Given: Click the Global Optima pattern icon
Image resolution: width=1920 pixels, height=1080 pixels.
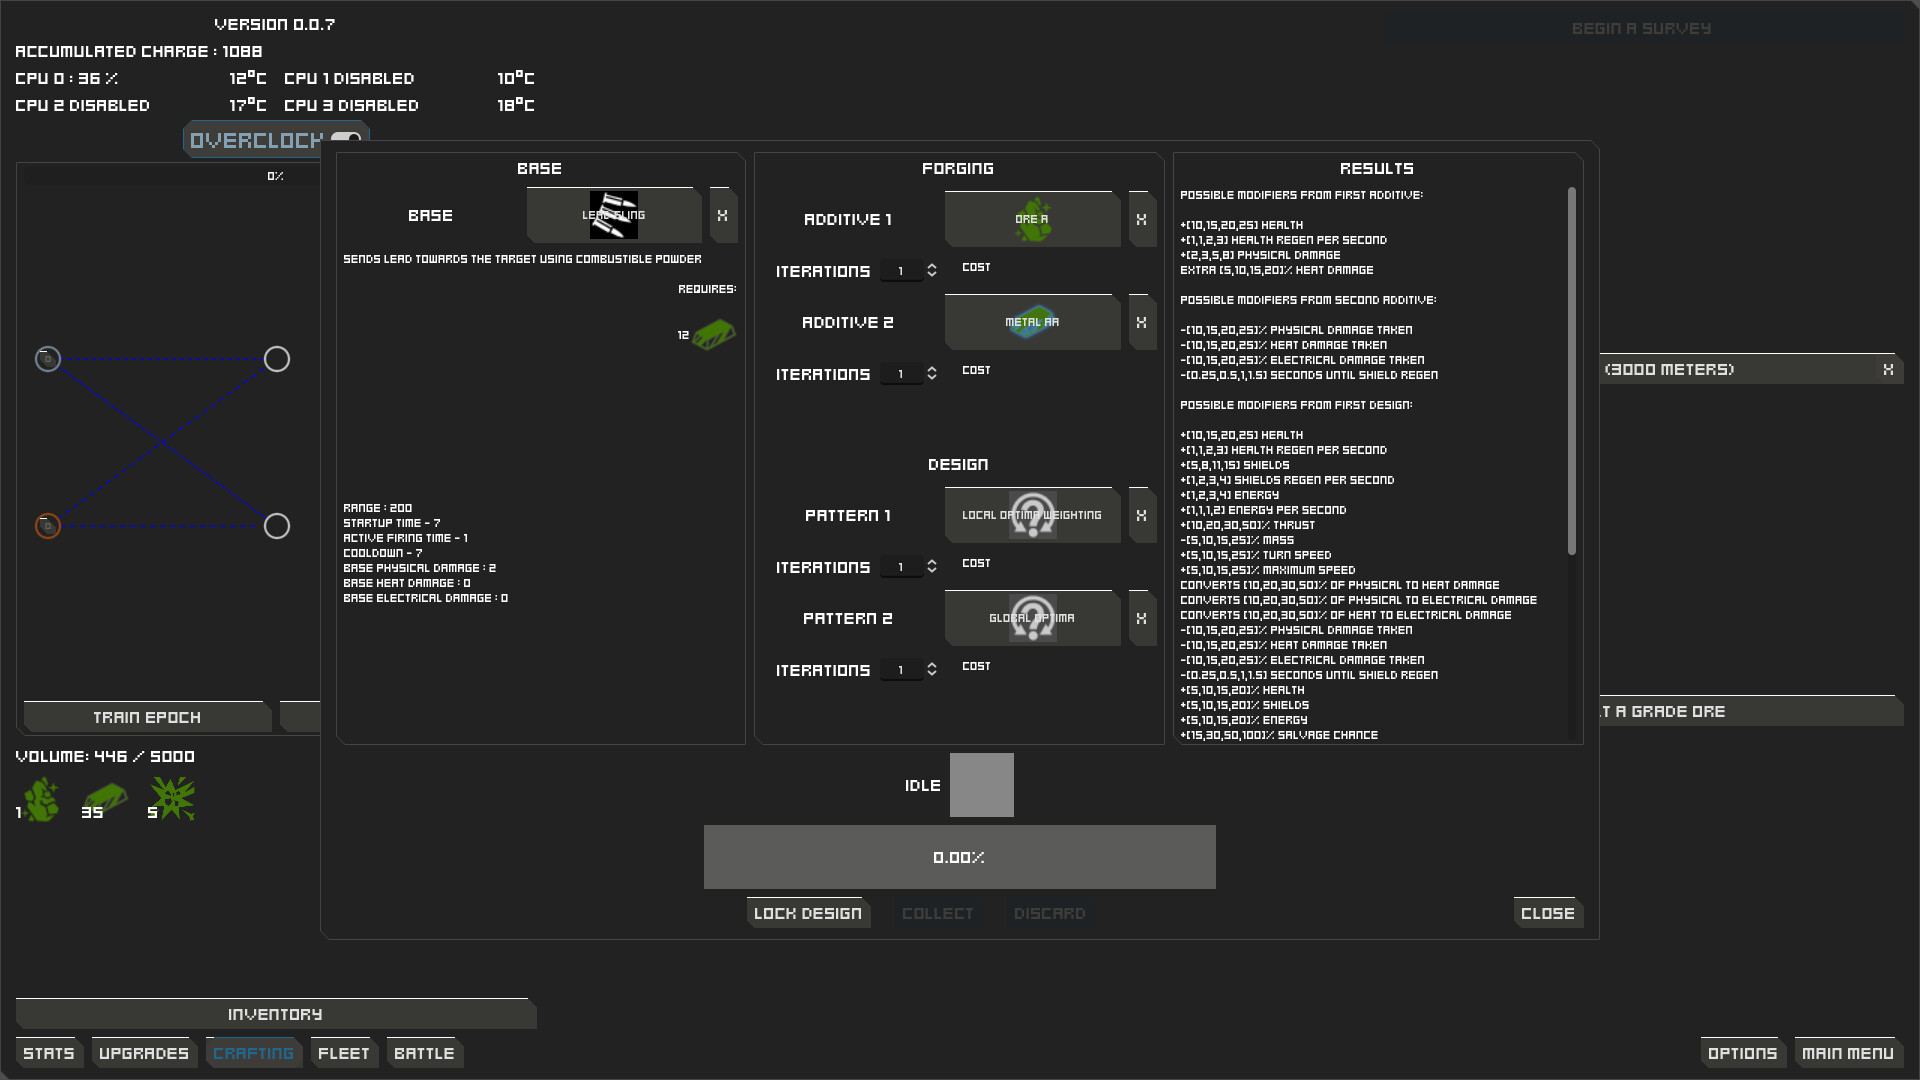Looking at the screenshot, I should [1032, 618].
